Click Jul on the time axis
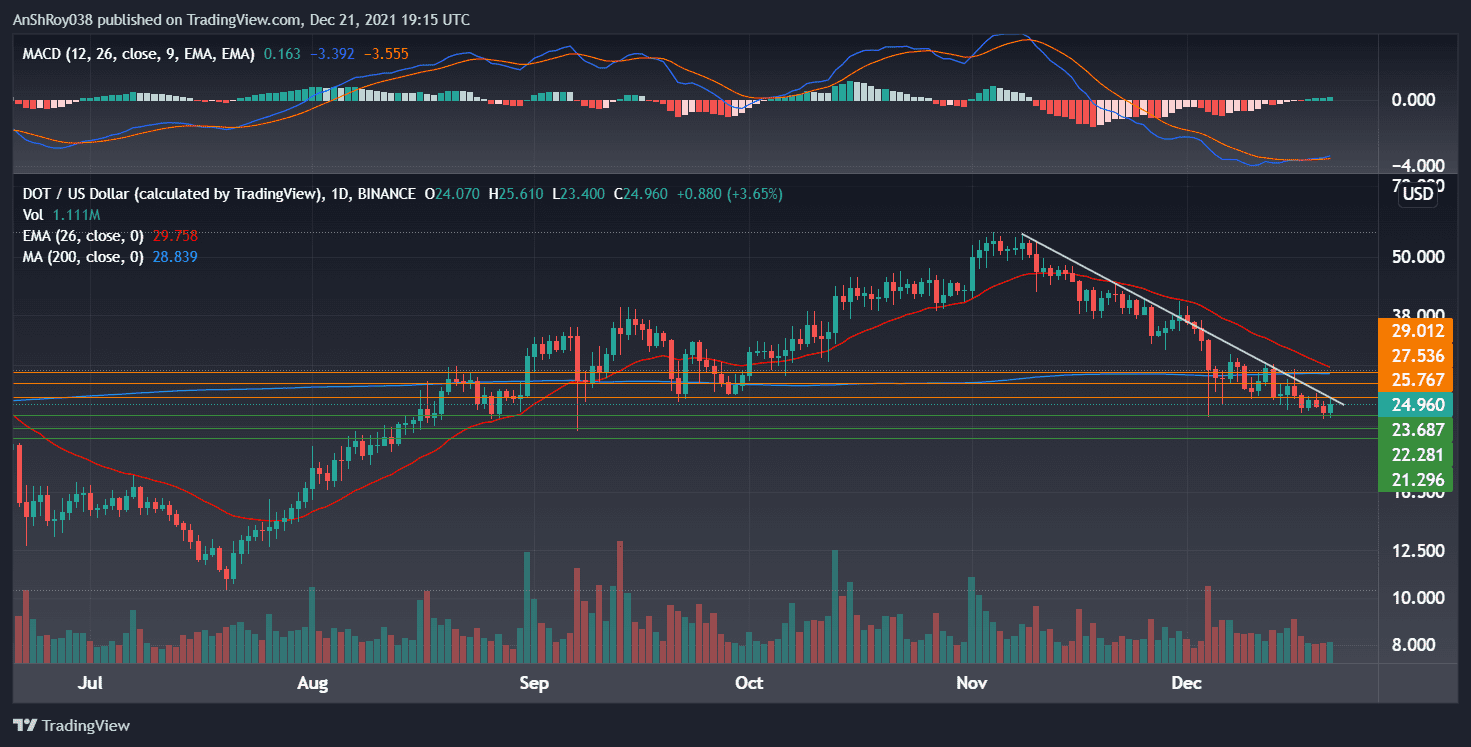1471x747 pixels. pyautogui.click(x=90, y=683)
